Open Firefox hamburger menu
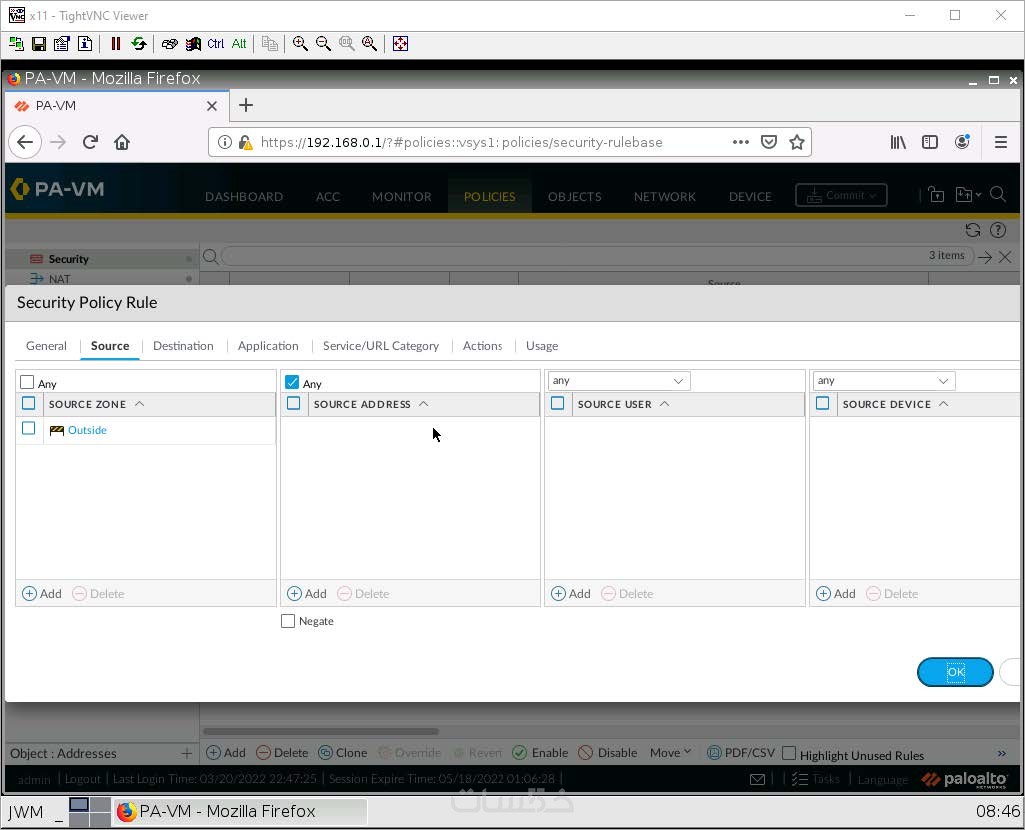 [1001, 142]
